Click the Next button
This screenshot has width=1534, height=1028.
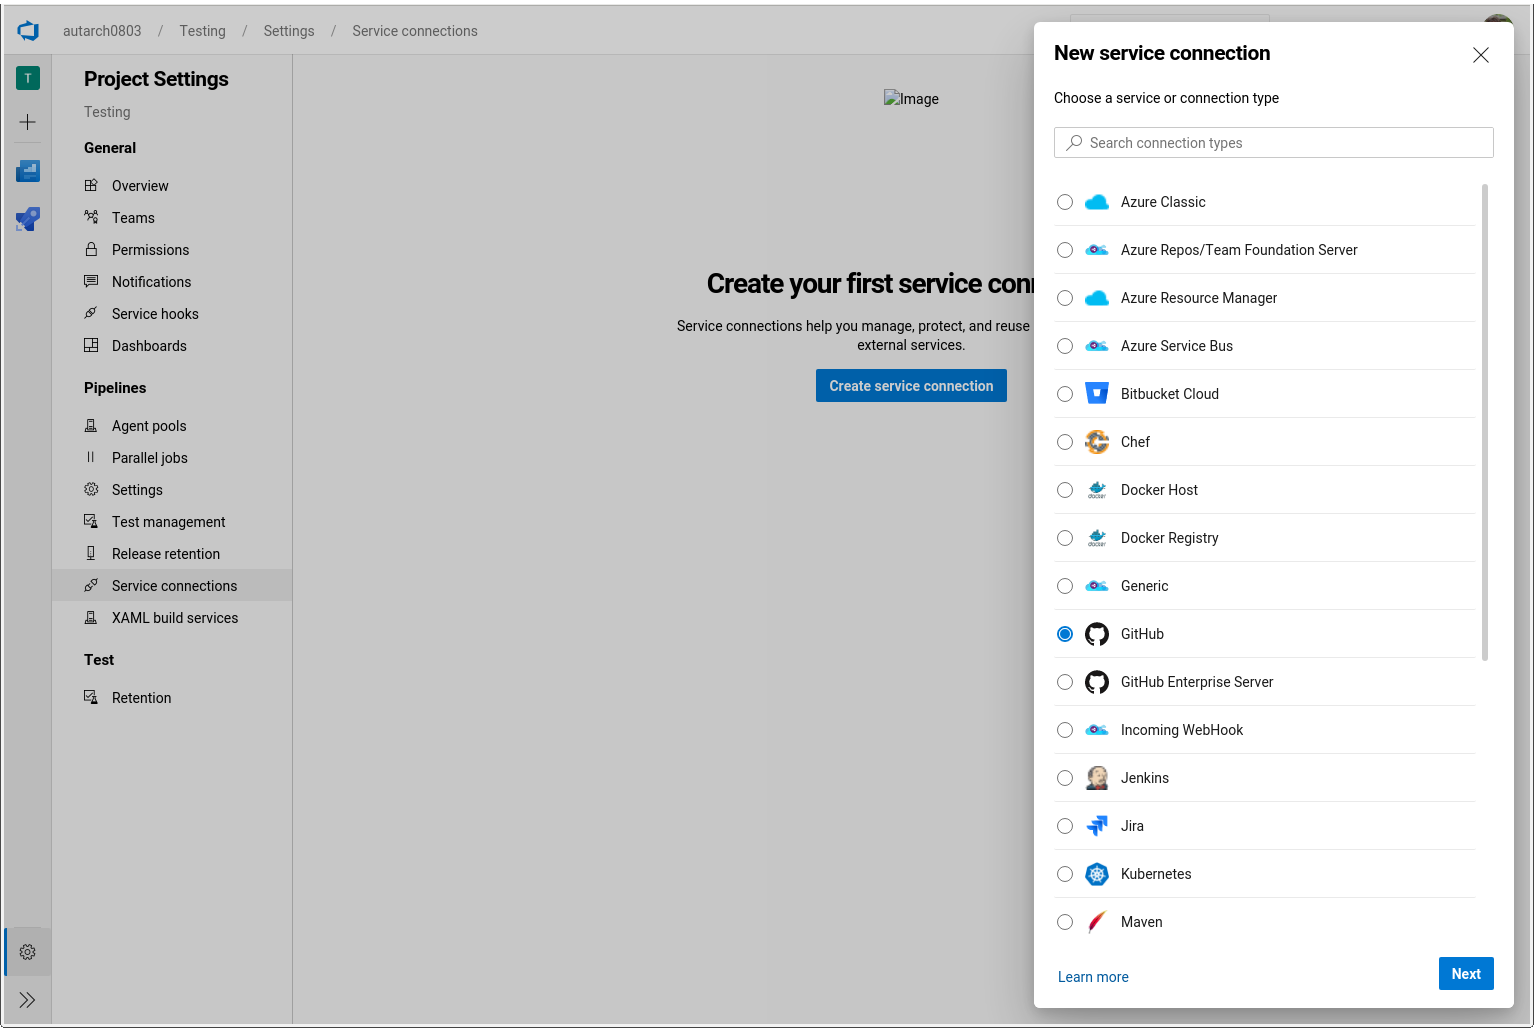coord(1466,974)
